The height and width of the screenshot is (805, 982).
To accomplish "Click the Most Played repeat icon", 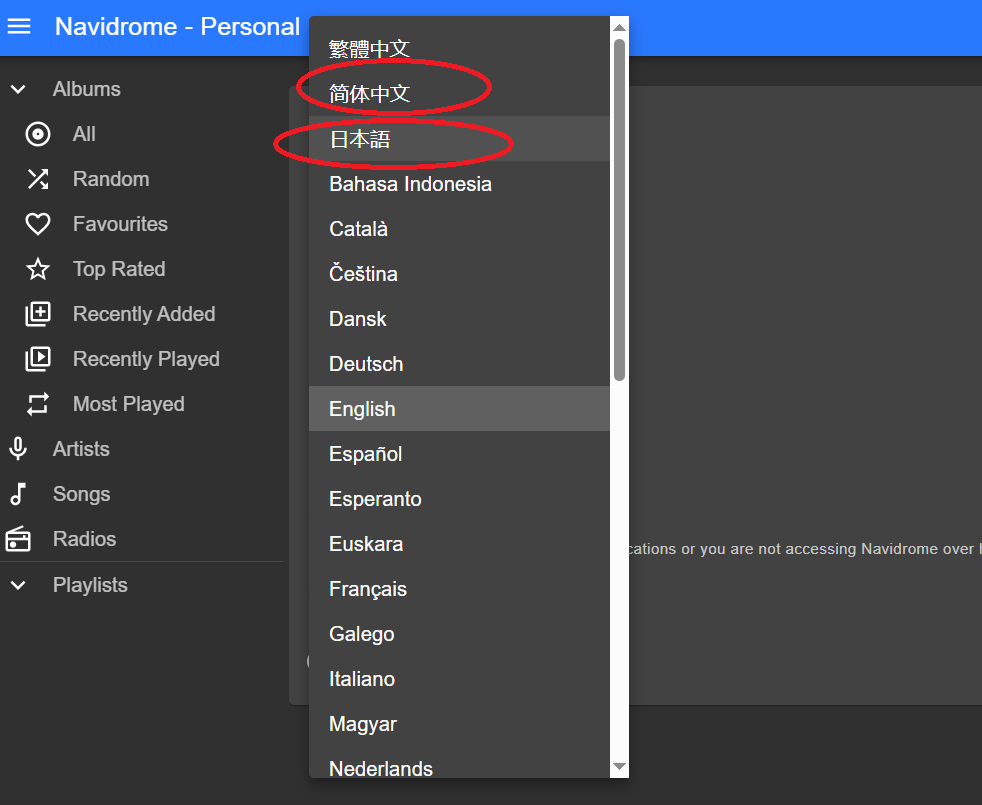I will [38, 404].
